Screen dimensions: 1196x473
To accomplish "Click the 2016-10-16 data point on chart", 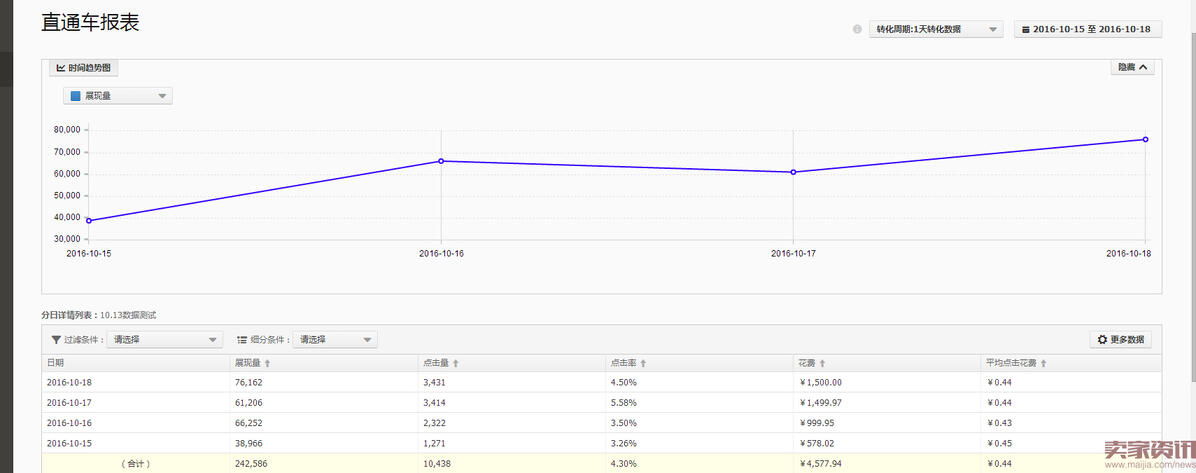I will [441, 161].
